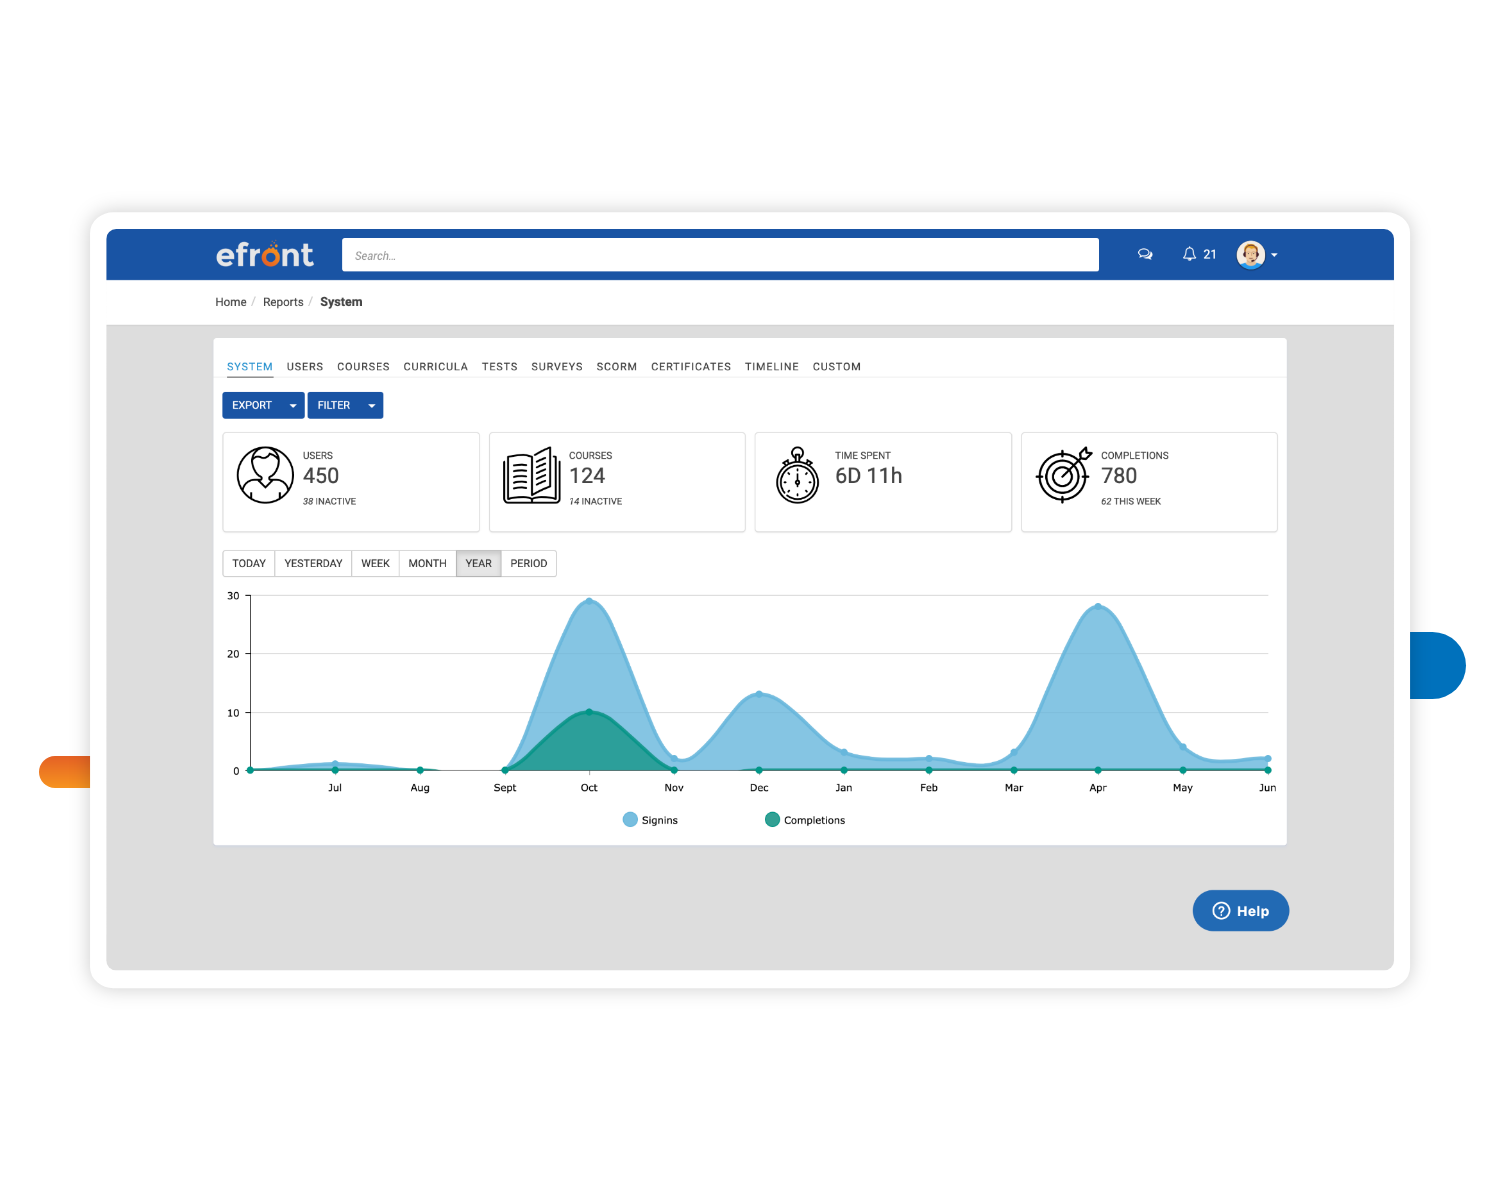The width and height of the screenshot is (1500, 1200).
Task: Select the MONTH time range option
Action: click(x=427, y=563)
